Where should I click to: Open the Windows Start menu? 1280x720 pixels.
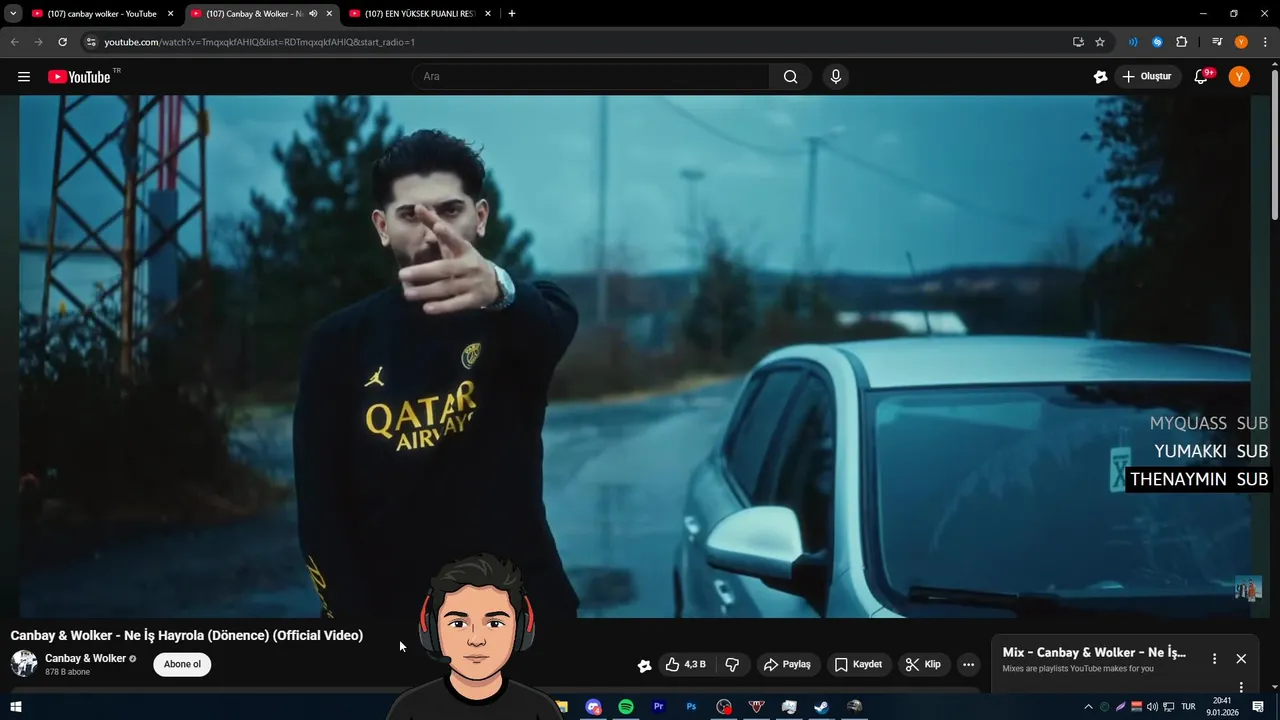[x=15, y=707]
